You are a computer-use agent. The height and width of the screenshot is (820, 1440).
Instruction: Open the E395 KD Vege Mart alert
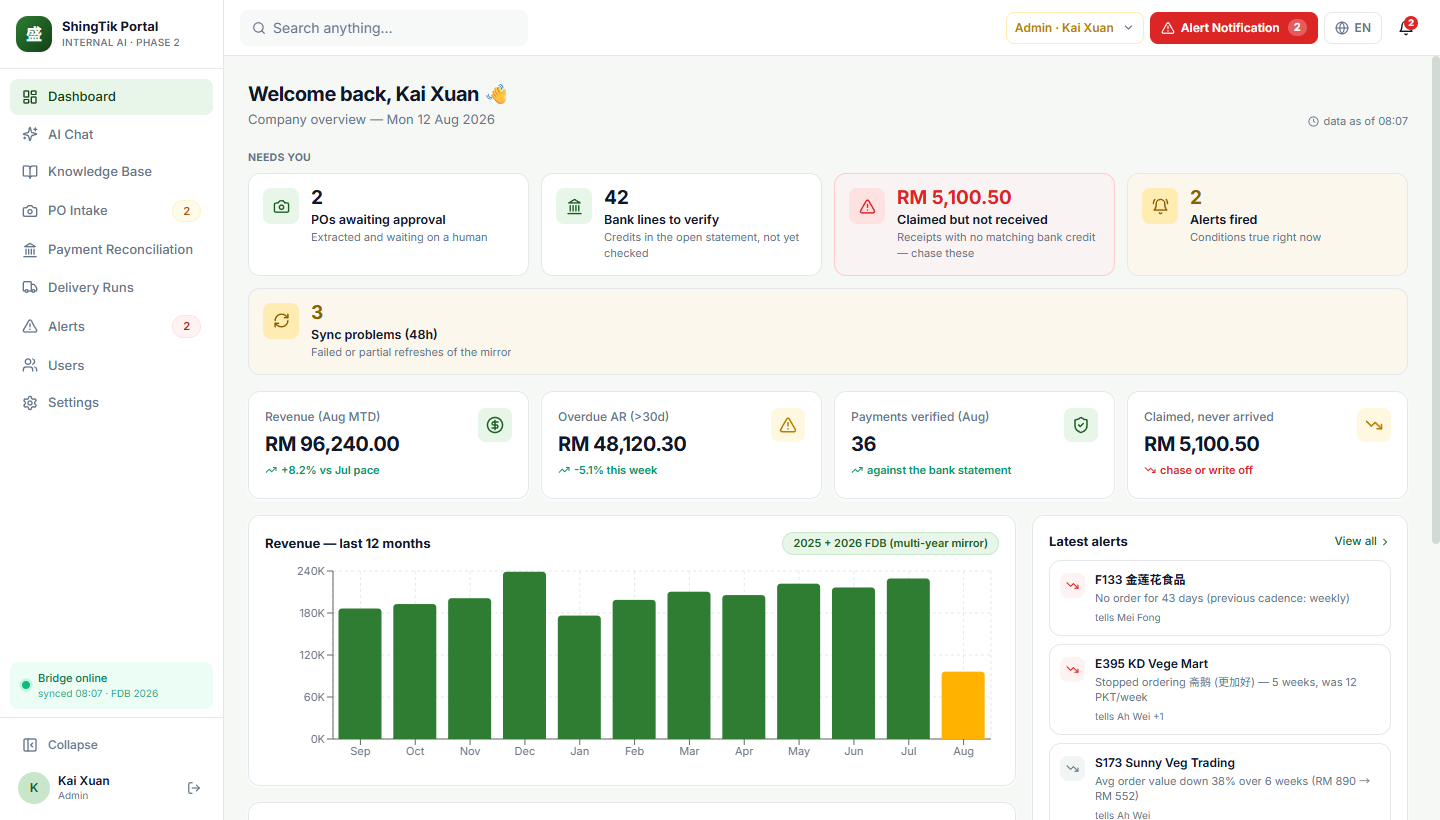(x=1220, y=690)
